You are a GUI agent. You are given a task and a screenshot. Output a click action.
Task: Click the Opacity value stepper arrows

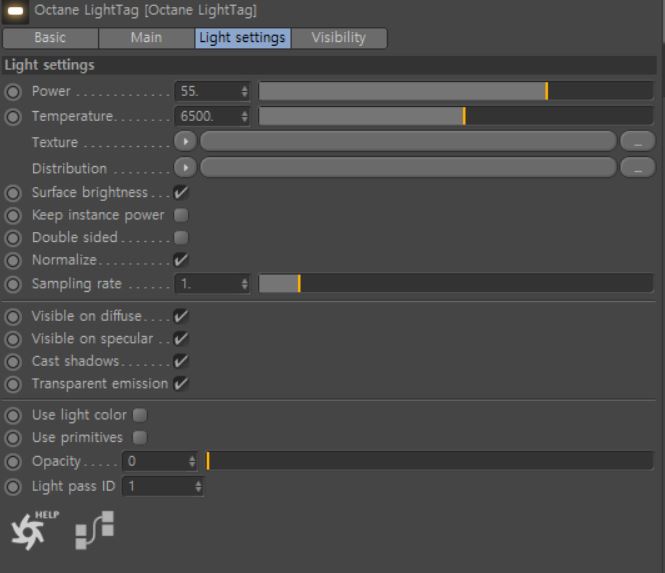pyautogui.click(x=192, y=461)
